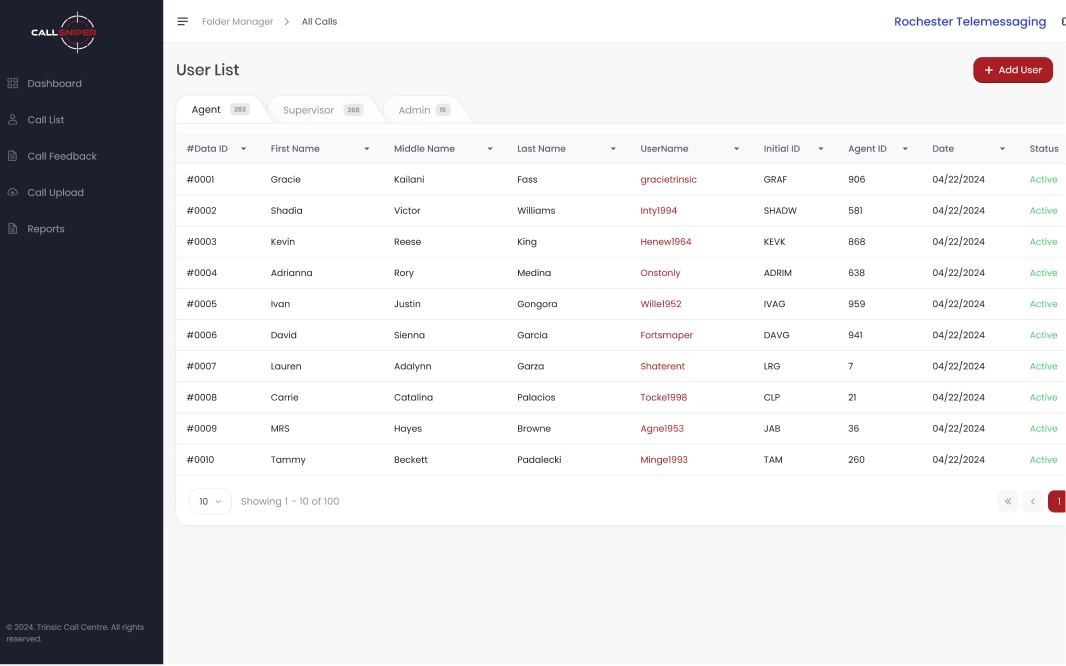Screen dimensions: 1066x666
Task: Open the Date column sort dropdown
Action: [x=1002, y=149]
